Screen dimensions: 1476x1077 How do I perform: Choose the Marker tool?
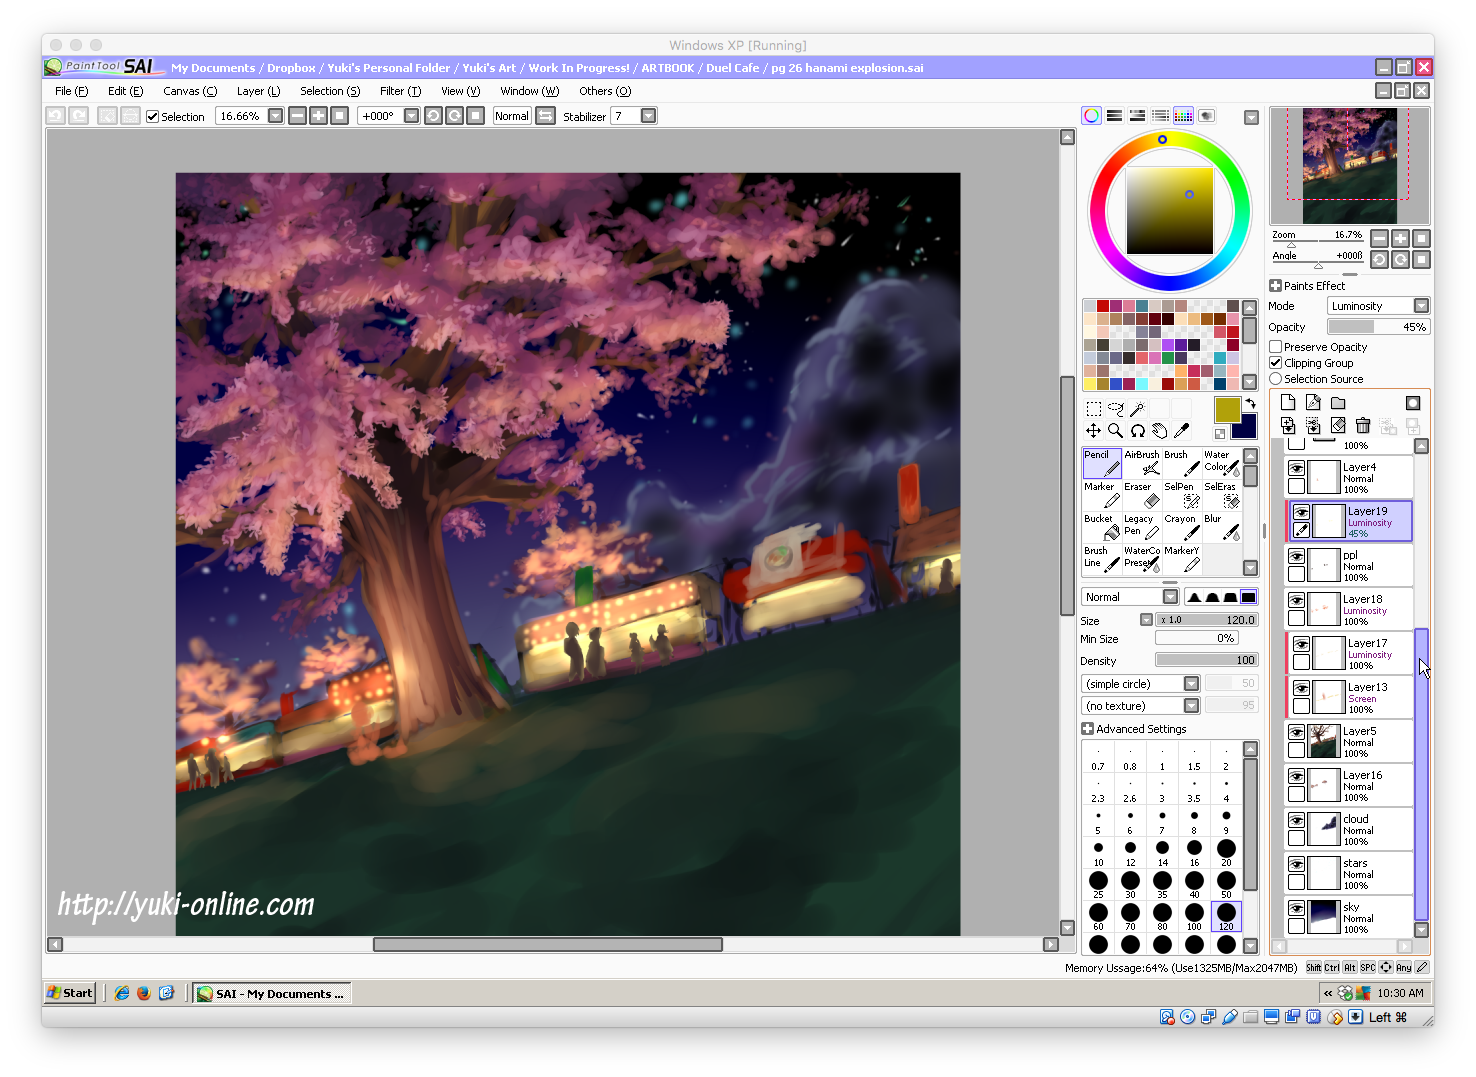click(x=1102, y=495)
